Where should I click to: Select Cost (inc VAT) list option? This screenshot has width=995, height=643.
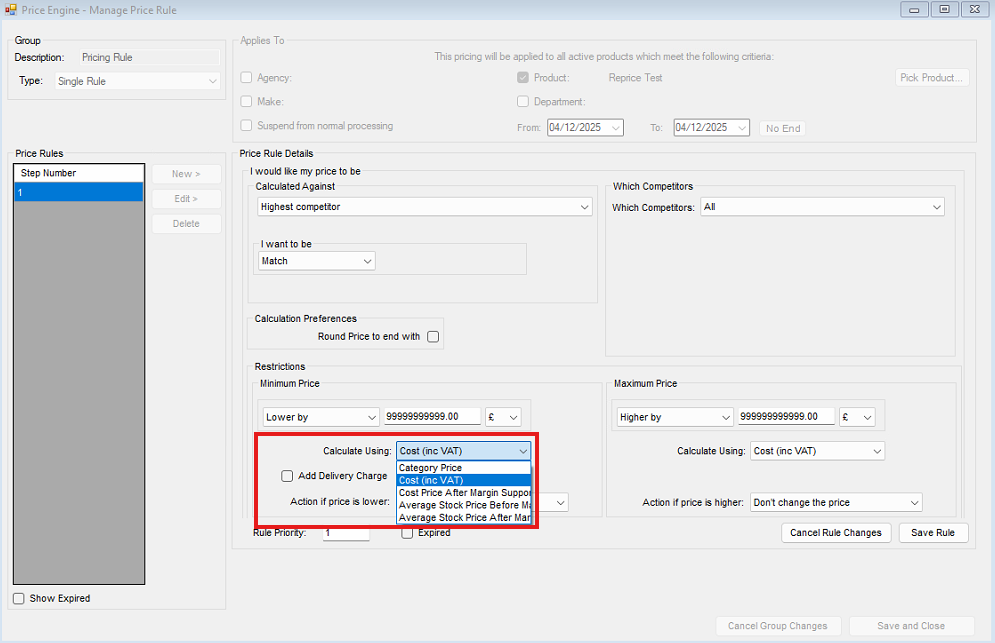point(463,481)
